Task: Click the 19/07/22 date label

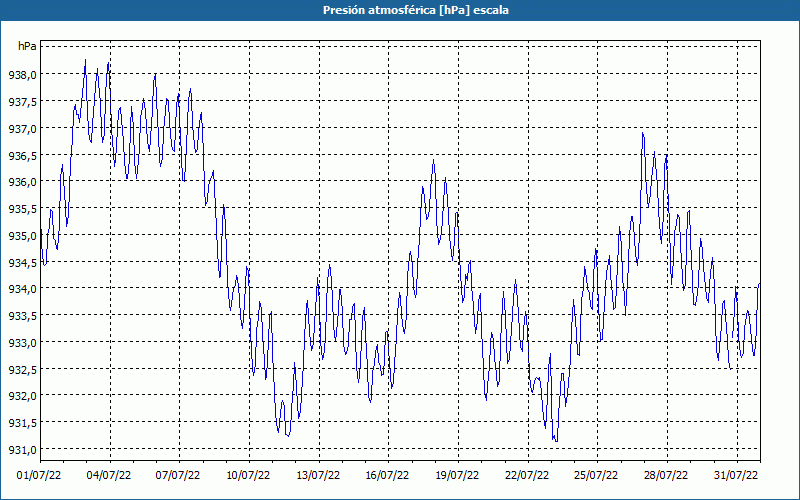Action: coord(457,476)
